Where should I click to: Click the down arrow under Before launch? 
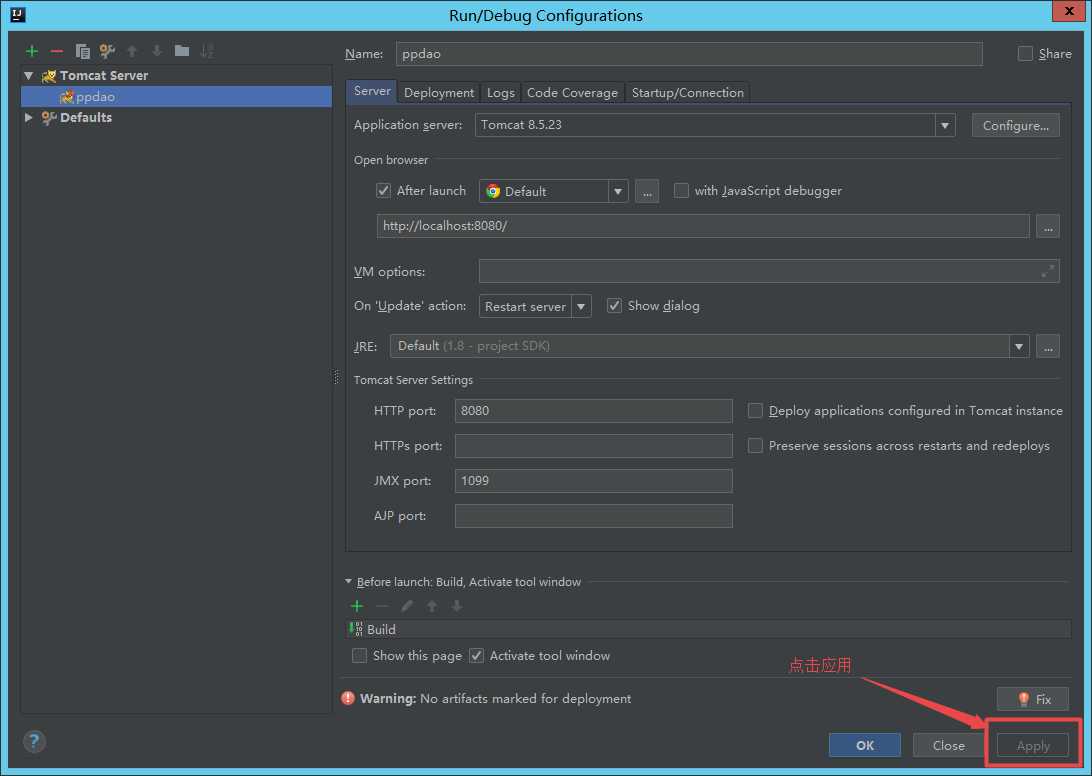(457, 606)
